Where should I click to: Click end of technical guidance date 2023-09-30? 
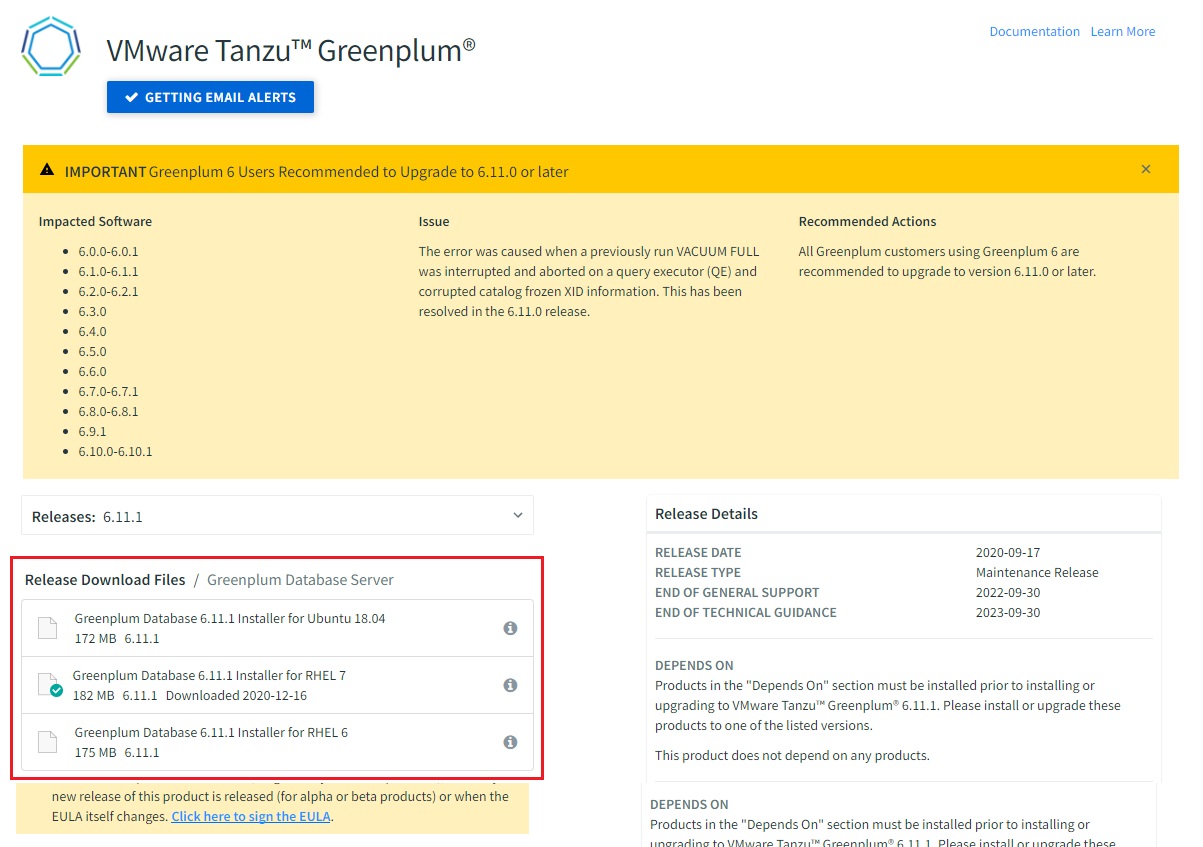click(x=1008, y=612)
